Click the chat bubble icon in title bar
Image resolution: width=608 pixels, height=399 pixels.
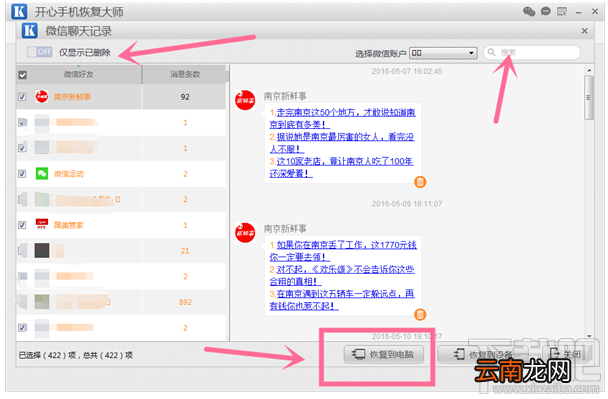[x=546, y=12]
